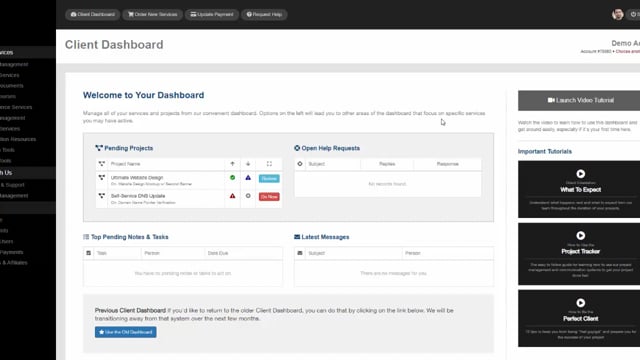Image resolution: width=640 pixels, height=360 pixels.
Task: Click Response column header
Action: 447,164
